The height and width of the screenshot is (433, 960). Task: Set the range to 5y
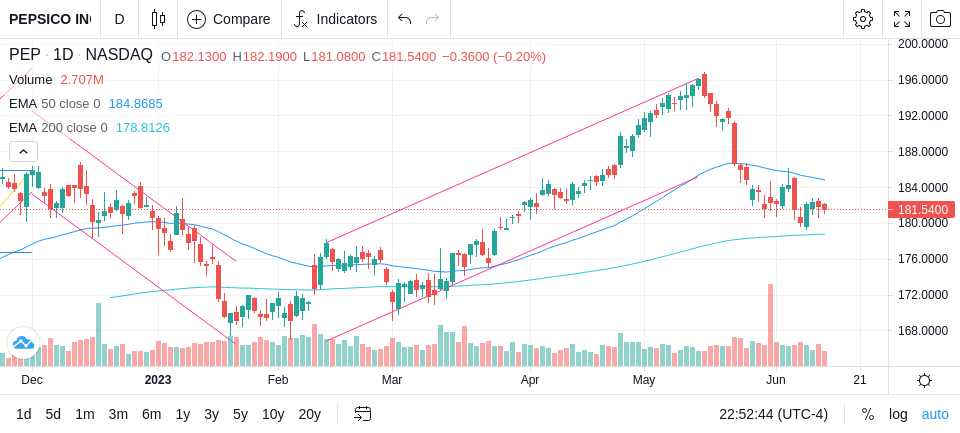[240, 414]
